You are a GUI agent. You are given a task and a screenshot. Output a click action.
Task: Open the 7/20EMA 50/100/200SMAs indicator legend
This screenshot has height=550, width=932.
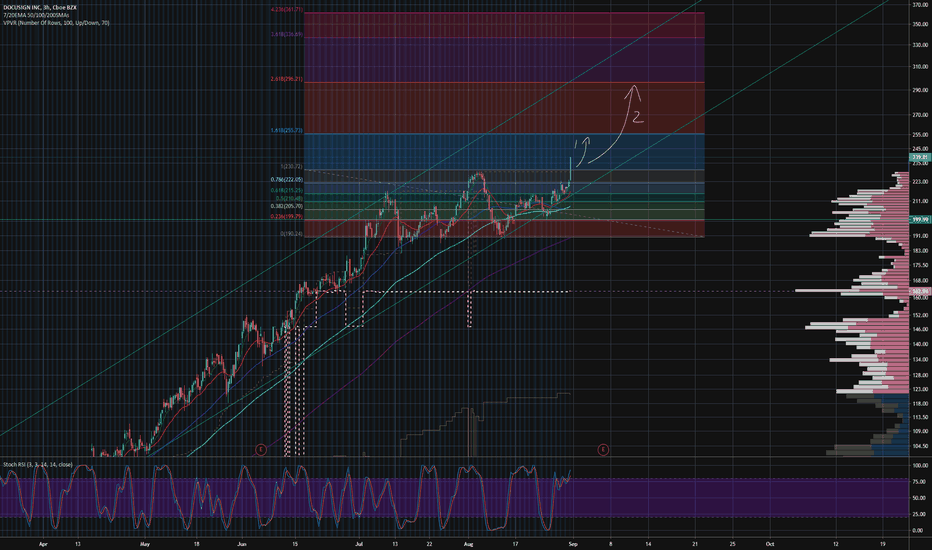point(36,15)
